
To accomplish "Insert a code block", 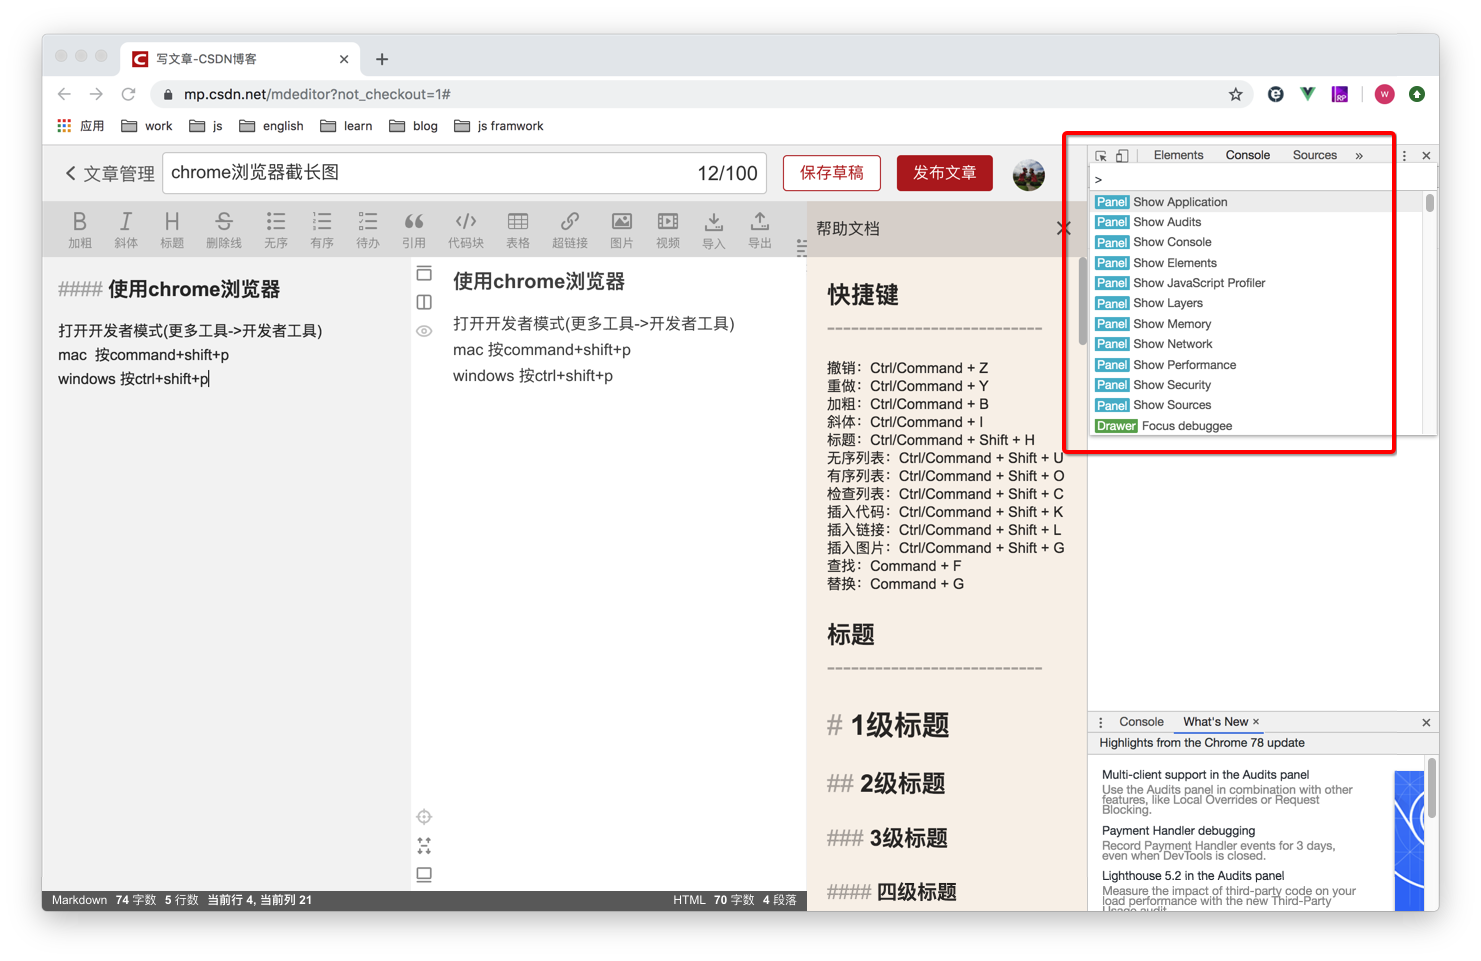I will [x=466, y=228].
